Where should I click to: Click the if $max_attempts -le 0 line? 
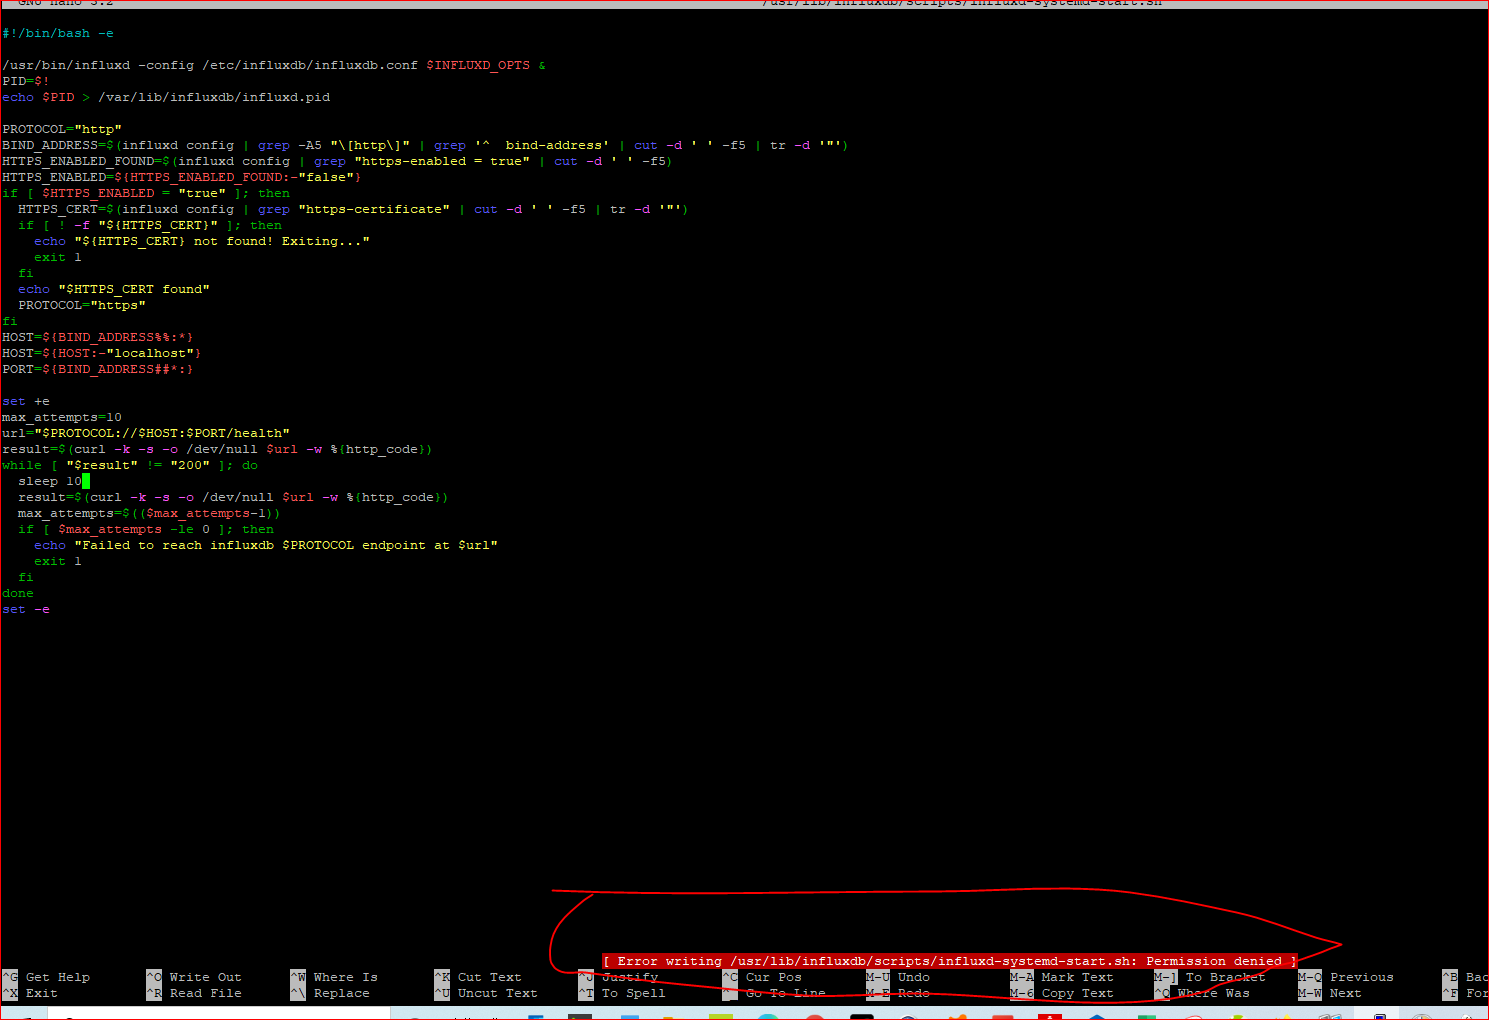coord(146,529)
